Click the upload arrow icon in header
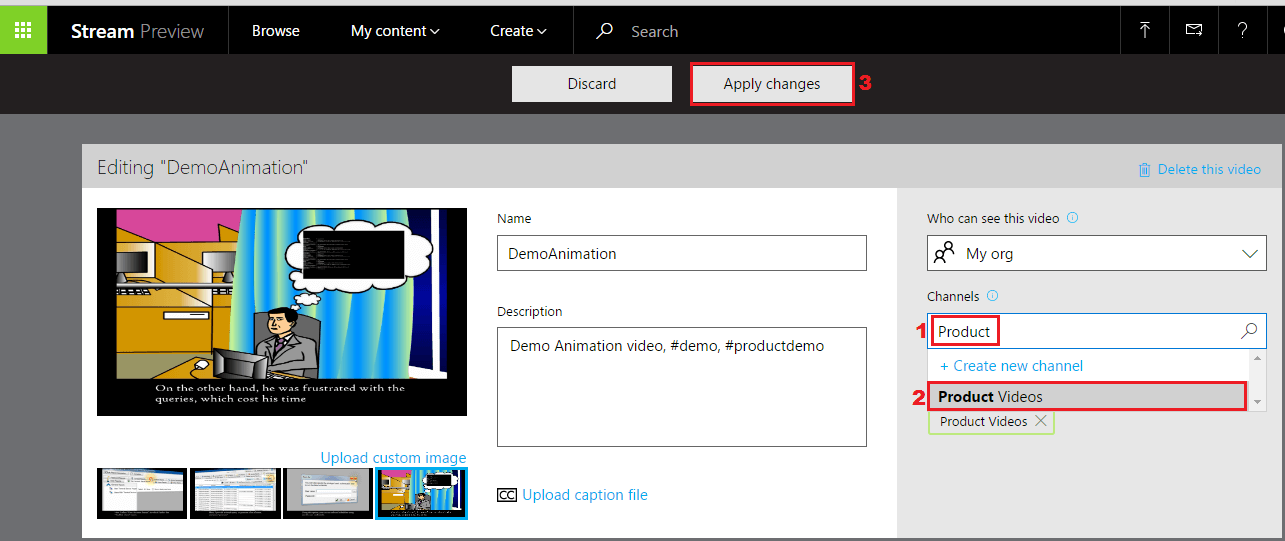The width and height of the screenshot is (1285, 541). (x=1145, y=30)
